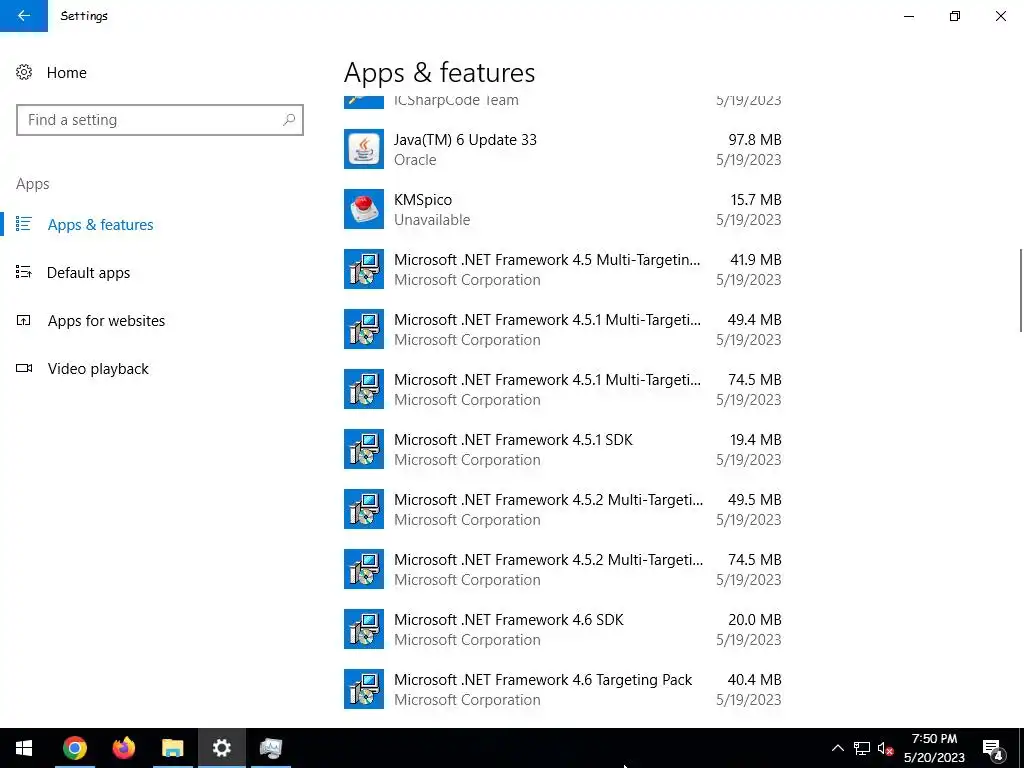Select Microsoft .NET Framework 4.6 Targeting Pack text
The image size is (1024, 768).
point(543,680)
